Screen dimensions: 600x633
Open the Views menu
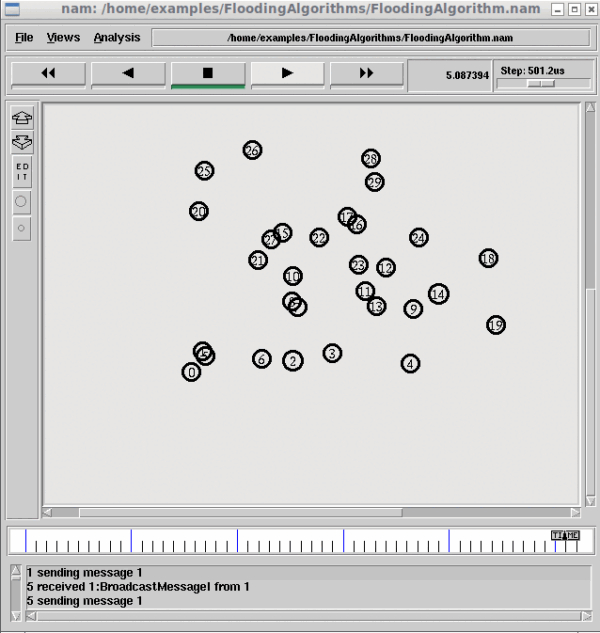pyautogui.click(x=63, y=37)
